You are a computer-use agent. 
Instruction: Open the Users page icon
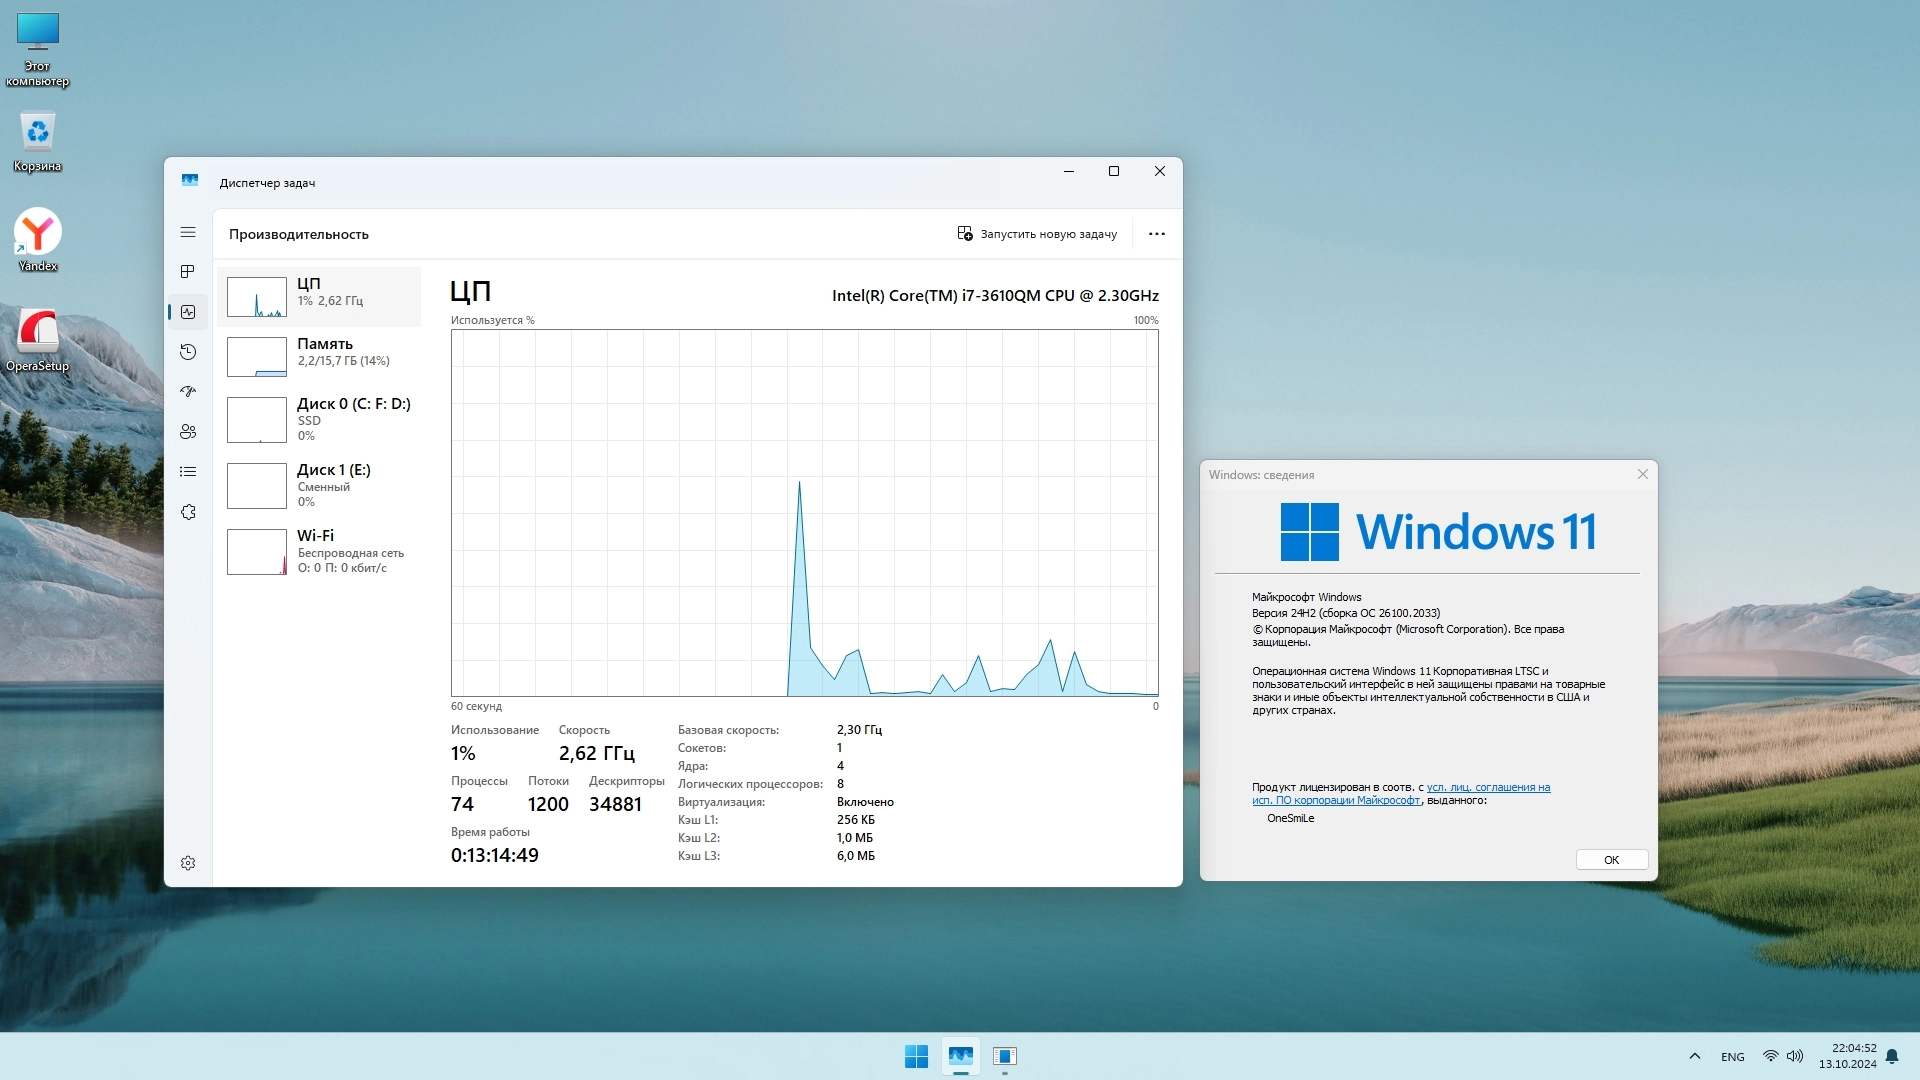click(x=188, y=432)
